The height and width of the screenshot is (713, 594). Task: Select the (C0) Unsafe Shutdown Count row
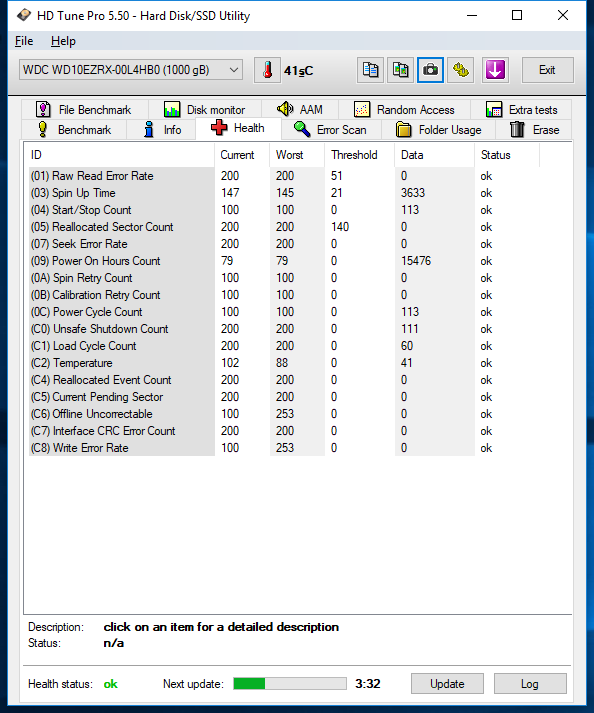click(285, 329)
